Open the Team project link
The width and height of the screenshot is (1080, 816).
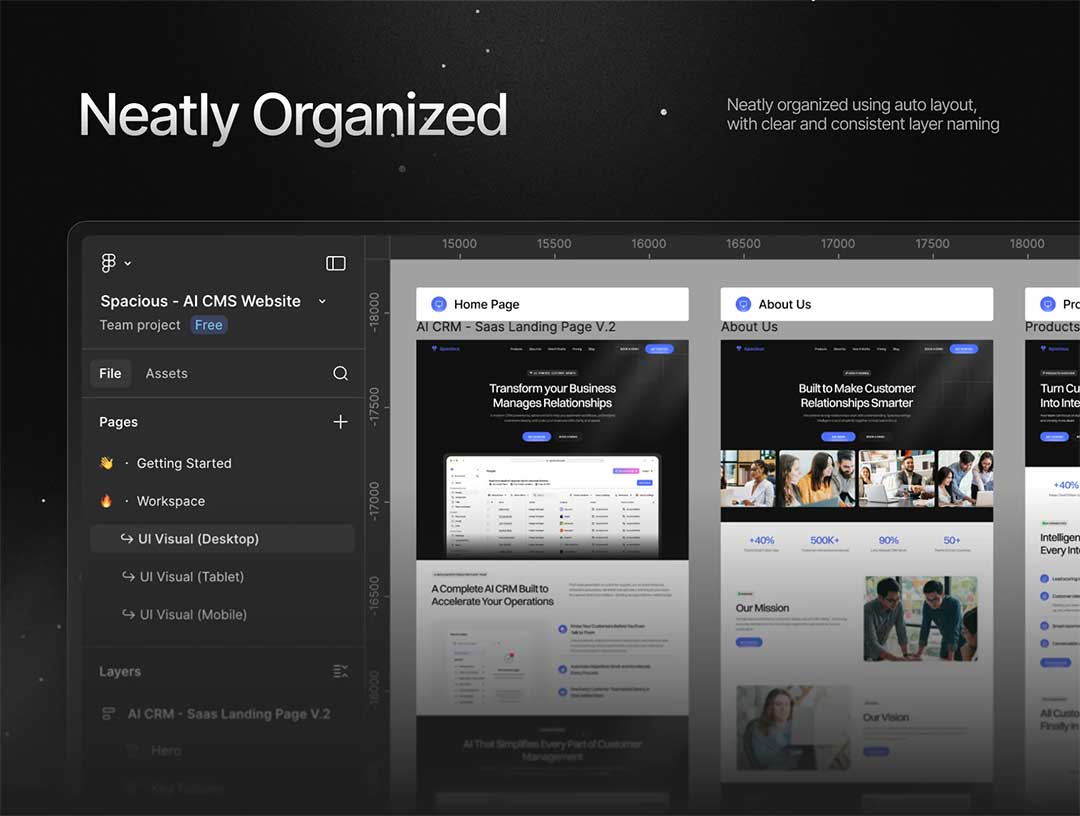pos(140,325)
